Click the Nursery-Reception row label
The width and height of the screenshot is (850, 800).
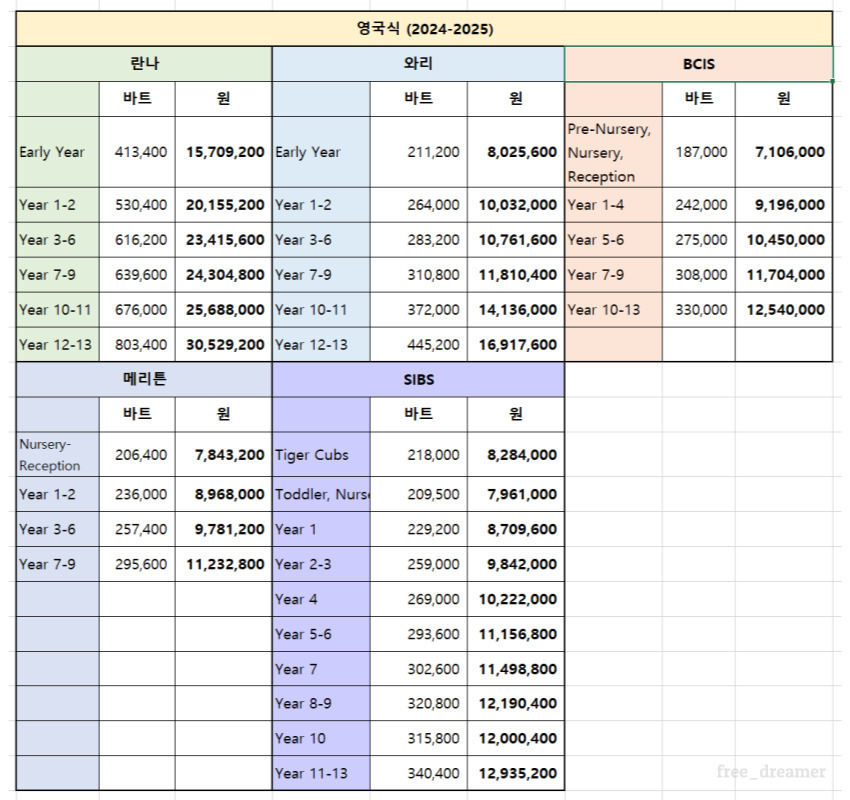(x=58, y=455)
